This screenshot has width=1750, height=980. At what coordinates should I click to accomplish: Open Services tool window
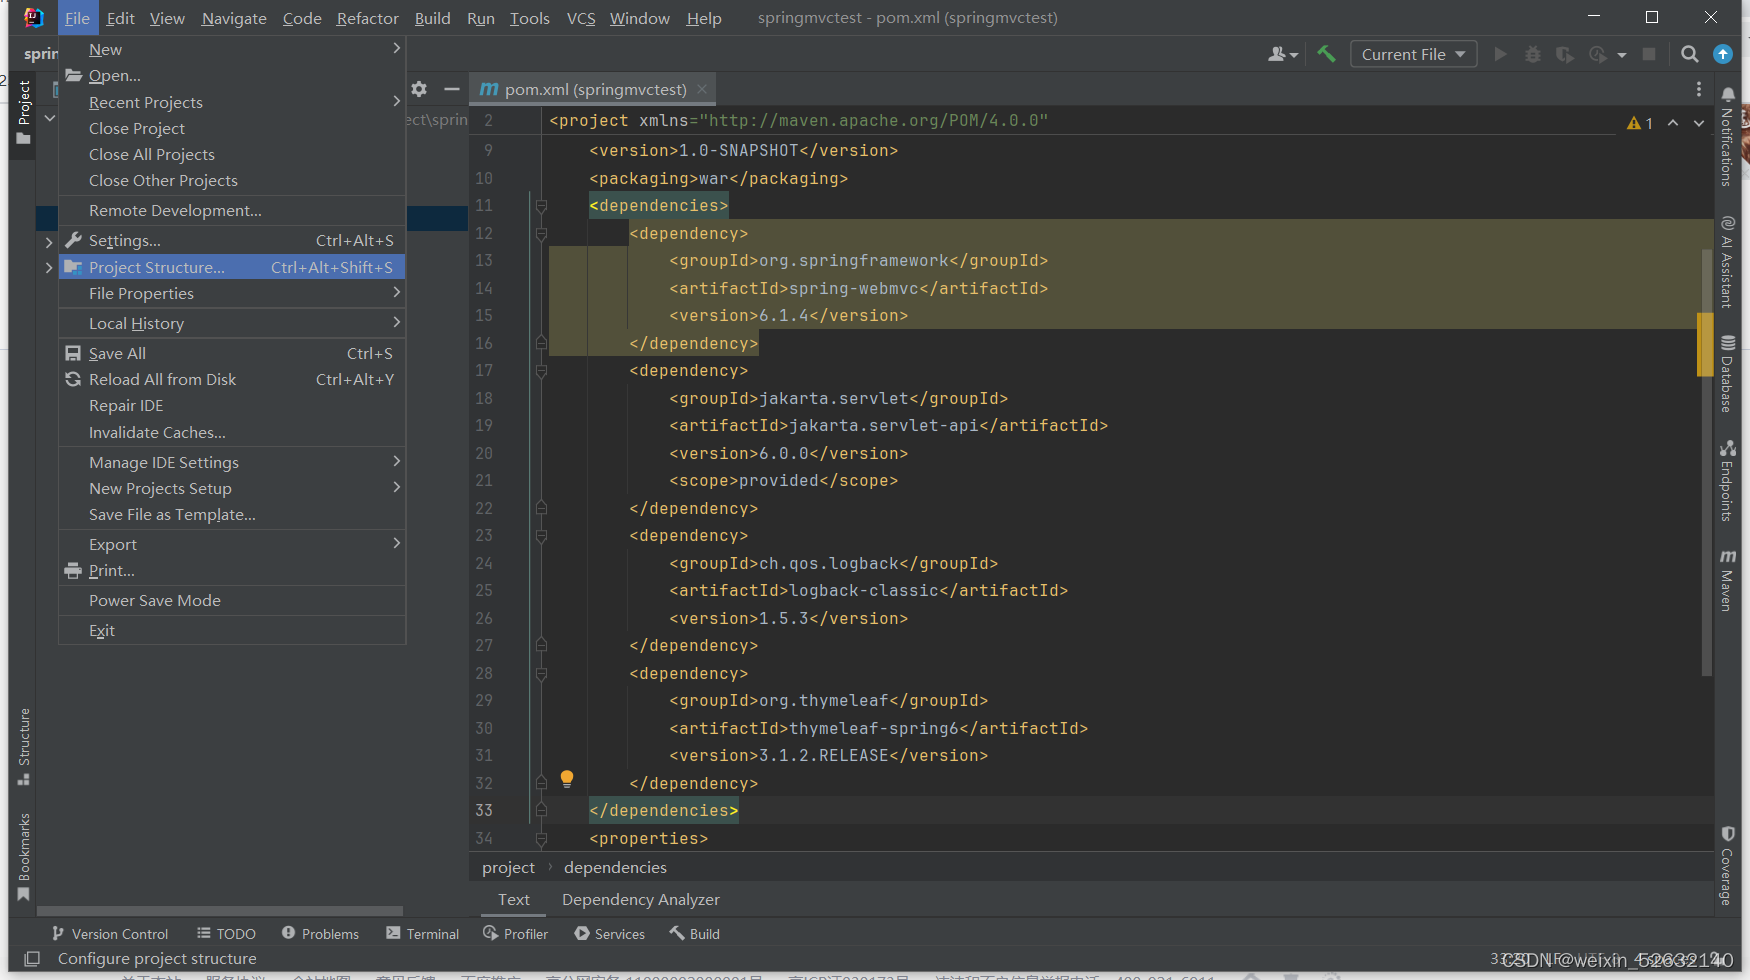(x=610, y=933)
